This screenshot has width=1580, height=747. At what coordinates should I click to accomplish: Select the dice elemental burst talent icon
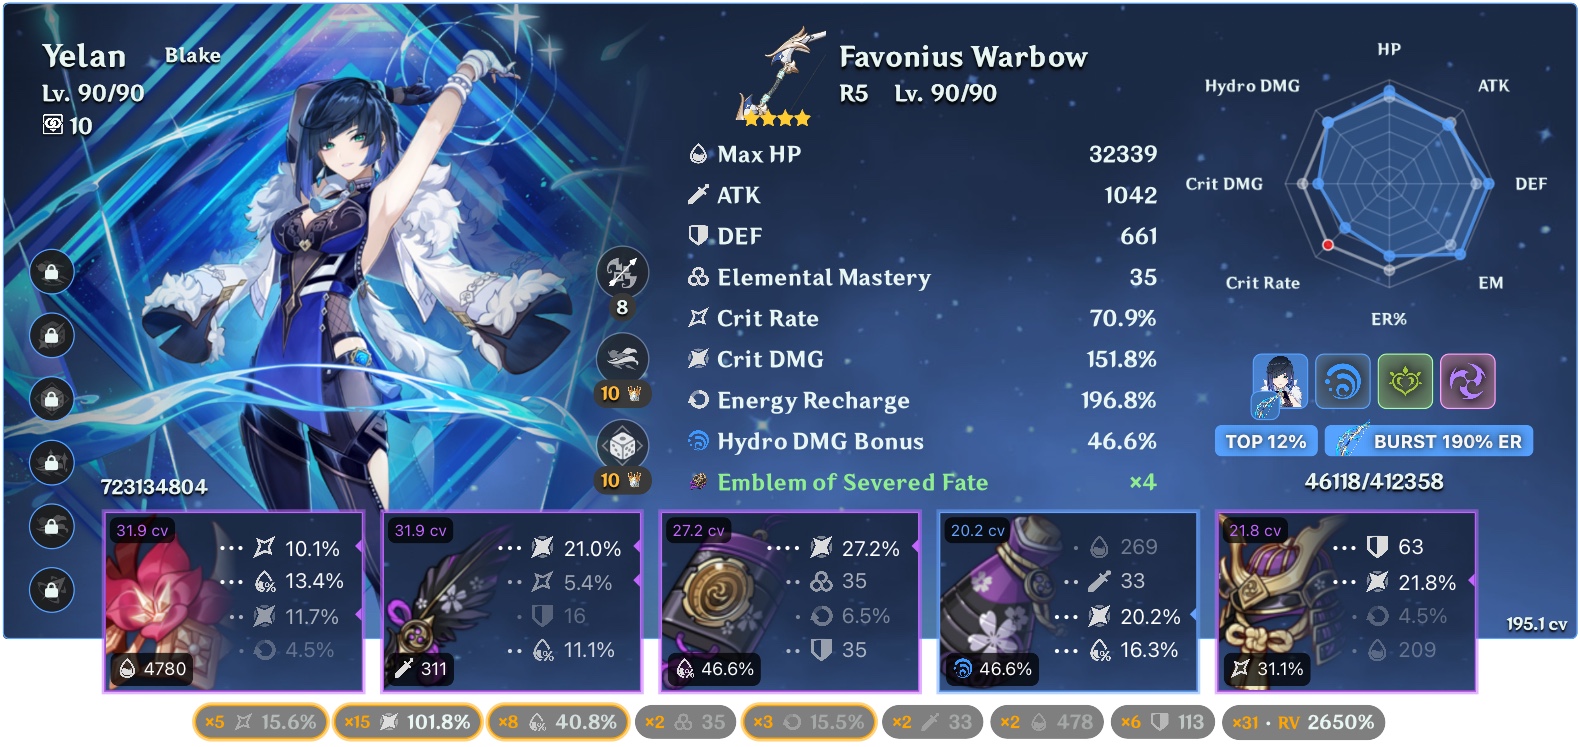click(x=622, y=445)
